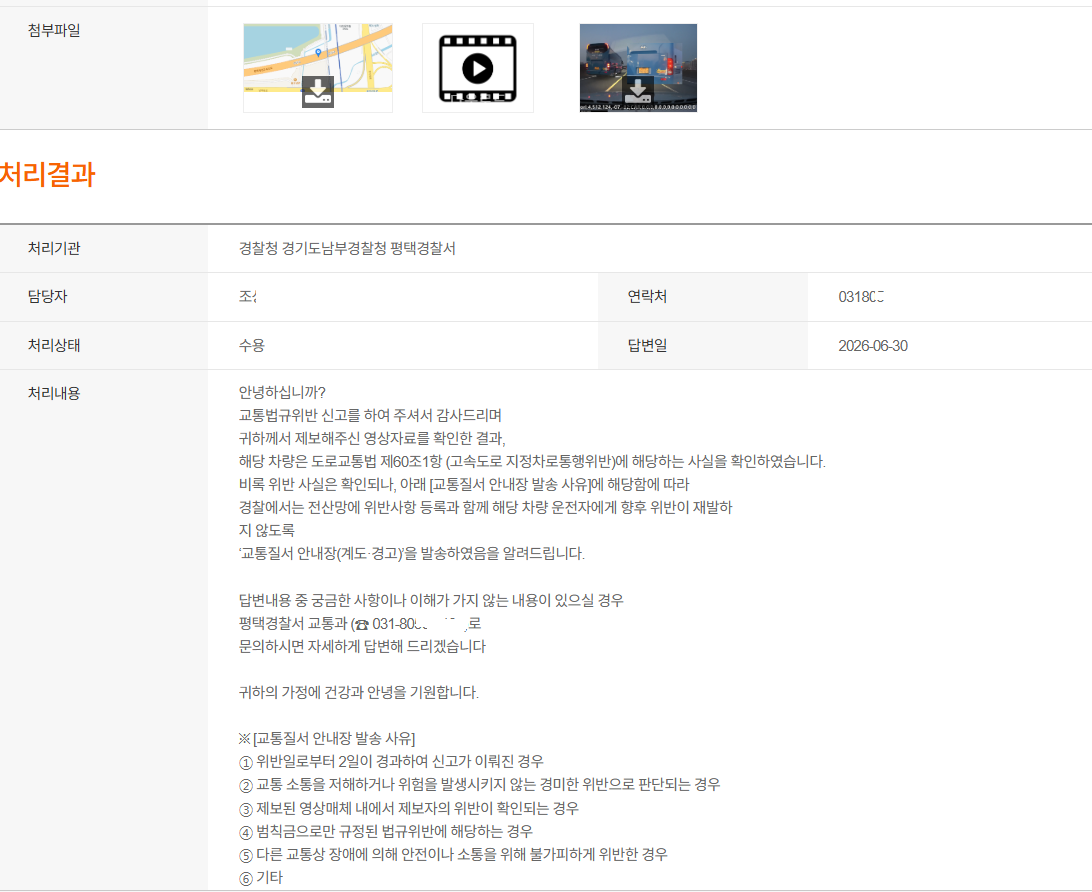The height and width of the screenshot is (892, 1092).
Task: Select the '연락처' column label
Action: tap(648, 297)
